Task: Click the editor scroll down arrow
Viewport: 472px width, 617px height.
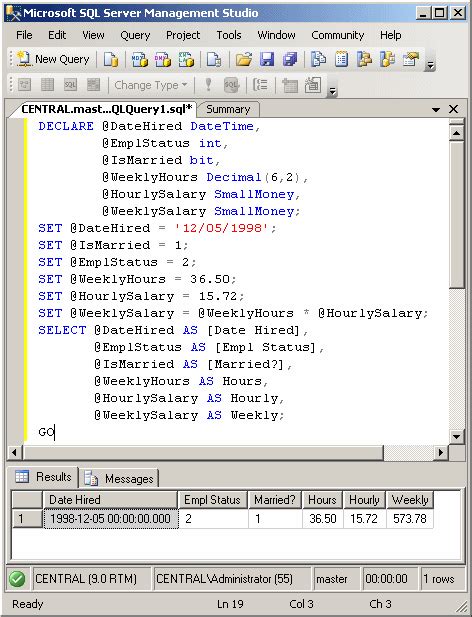Action: point(457,436)
